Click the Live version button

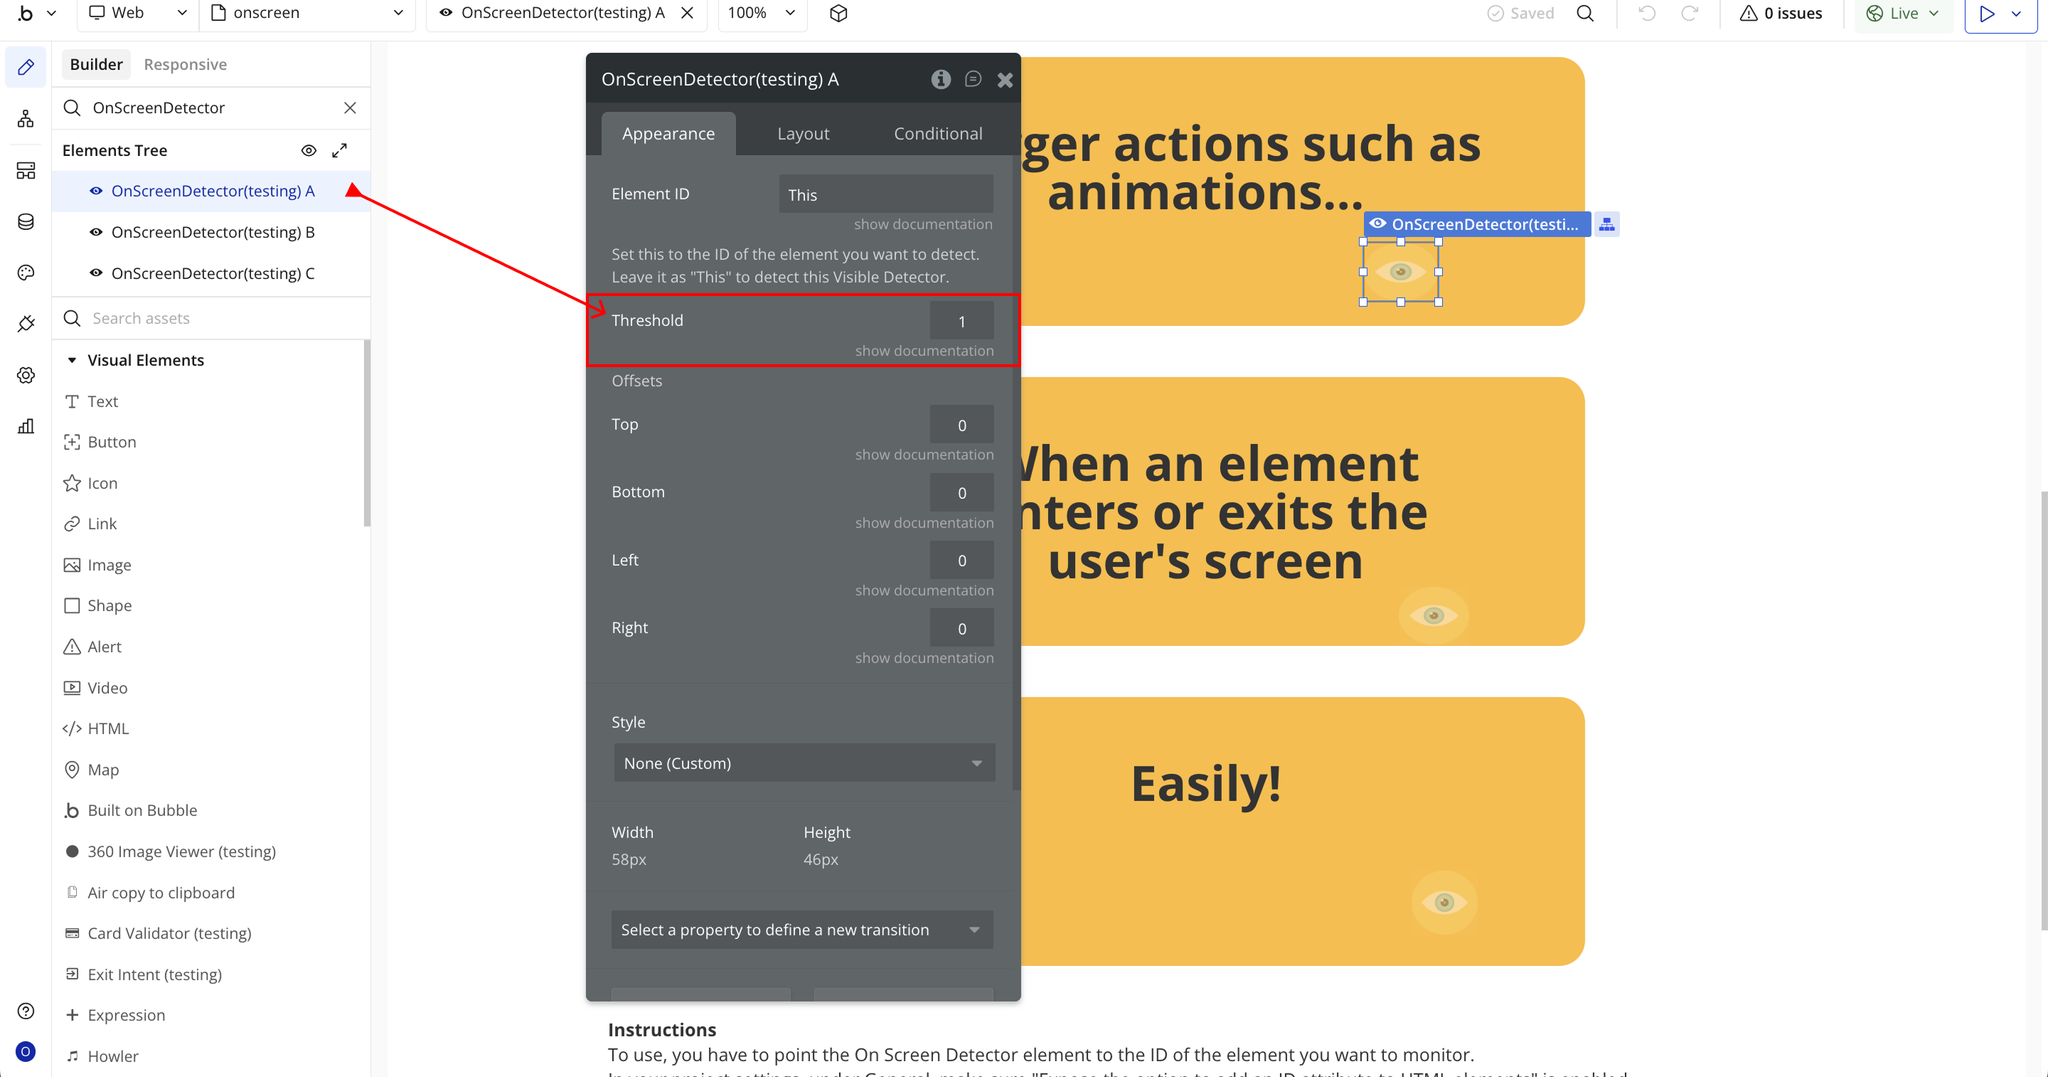(1902, 14)
